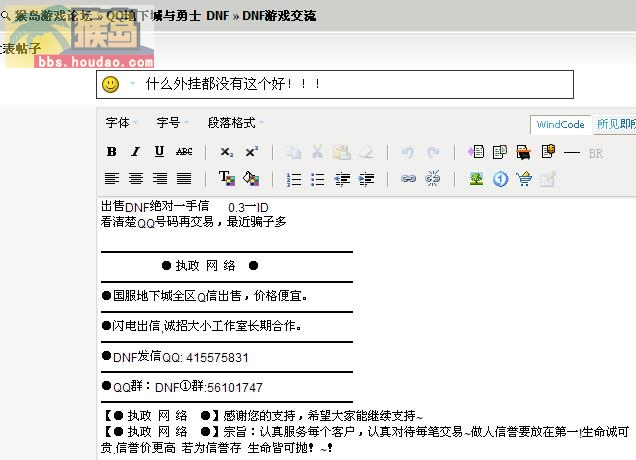This screenshot has height=460, width=636.
Task: Click the greyed-out edit note icon
Action: 547,179
